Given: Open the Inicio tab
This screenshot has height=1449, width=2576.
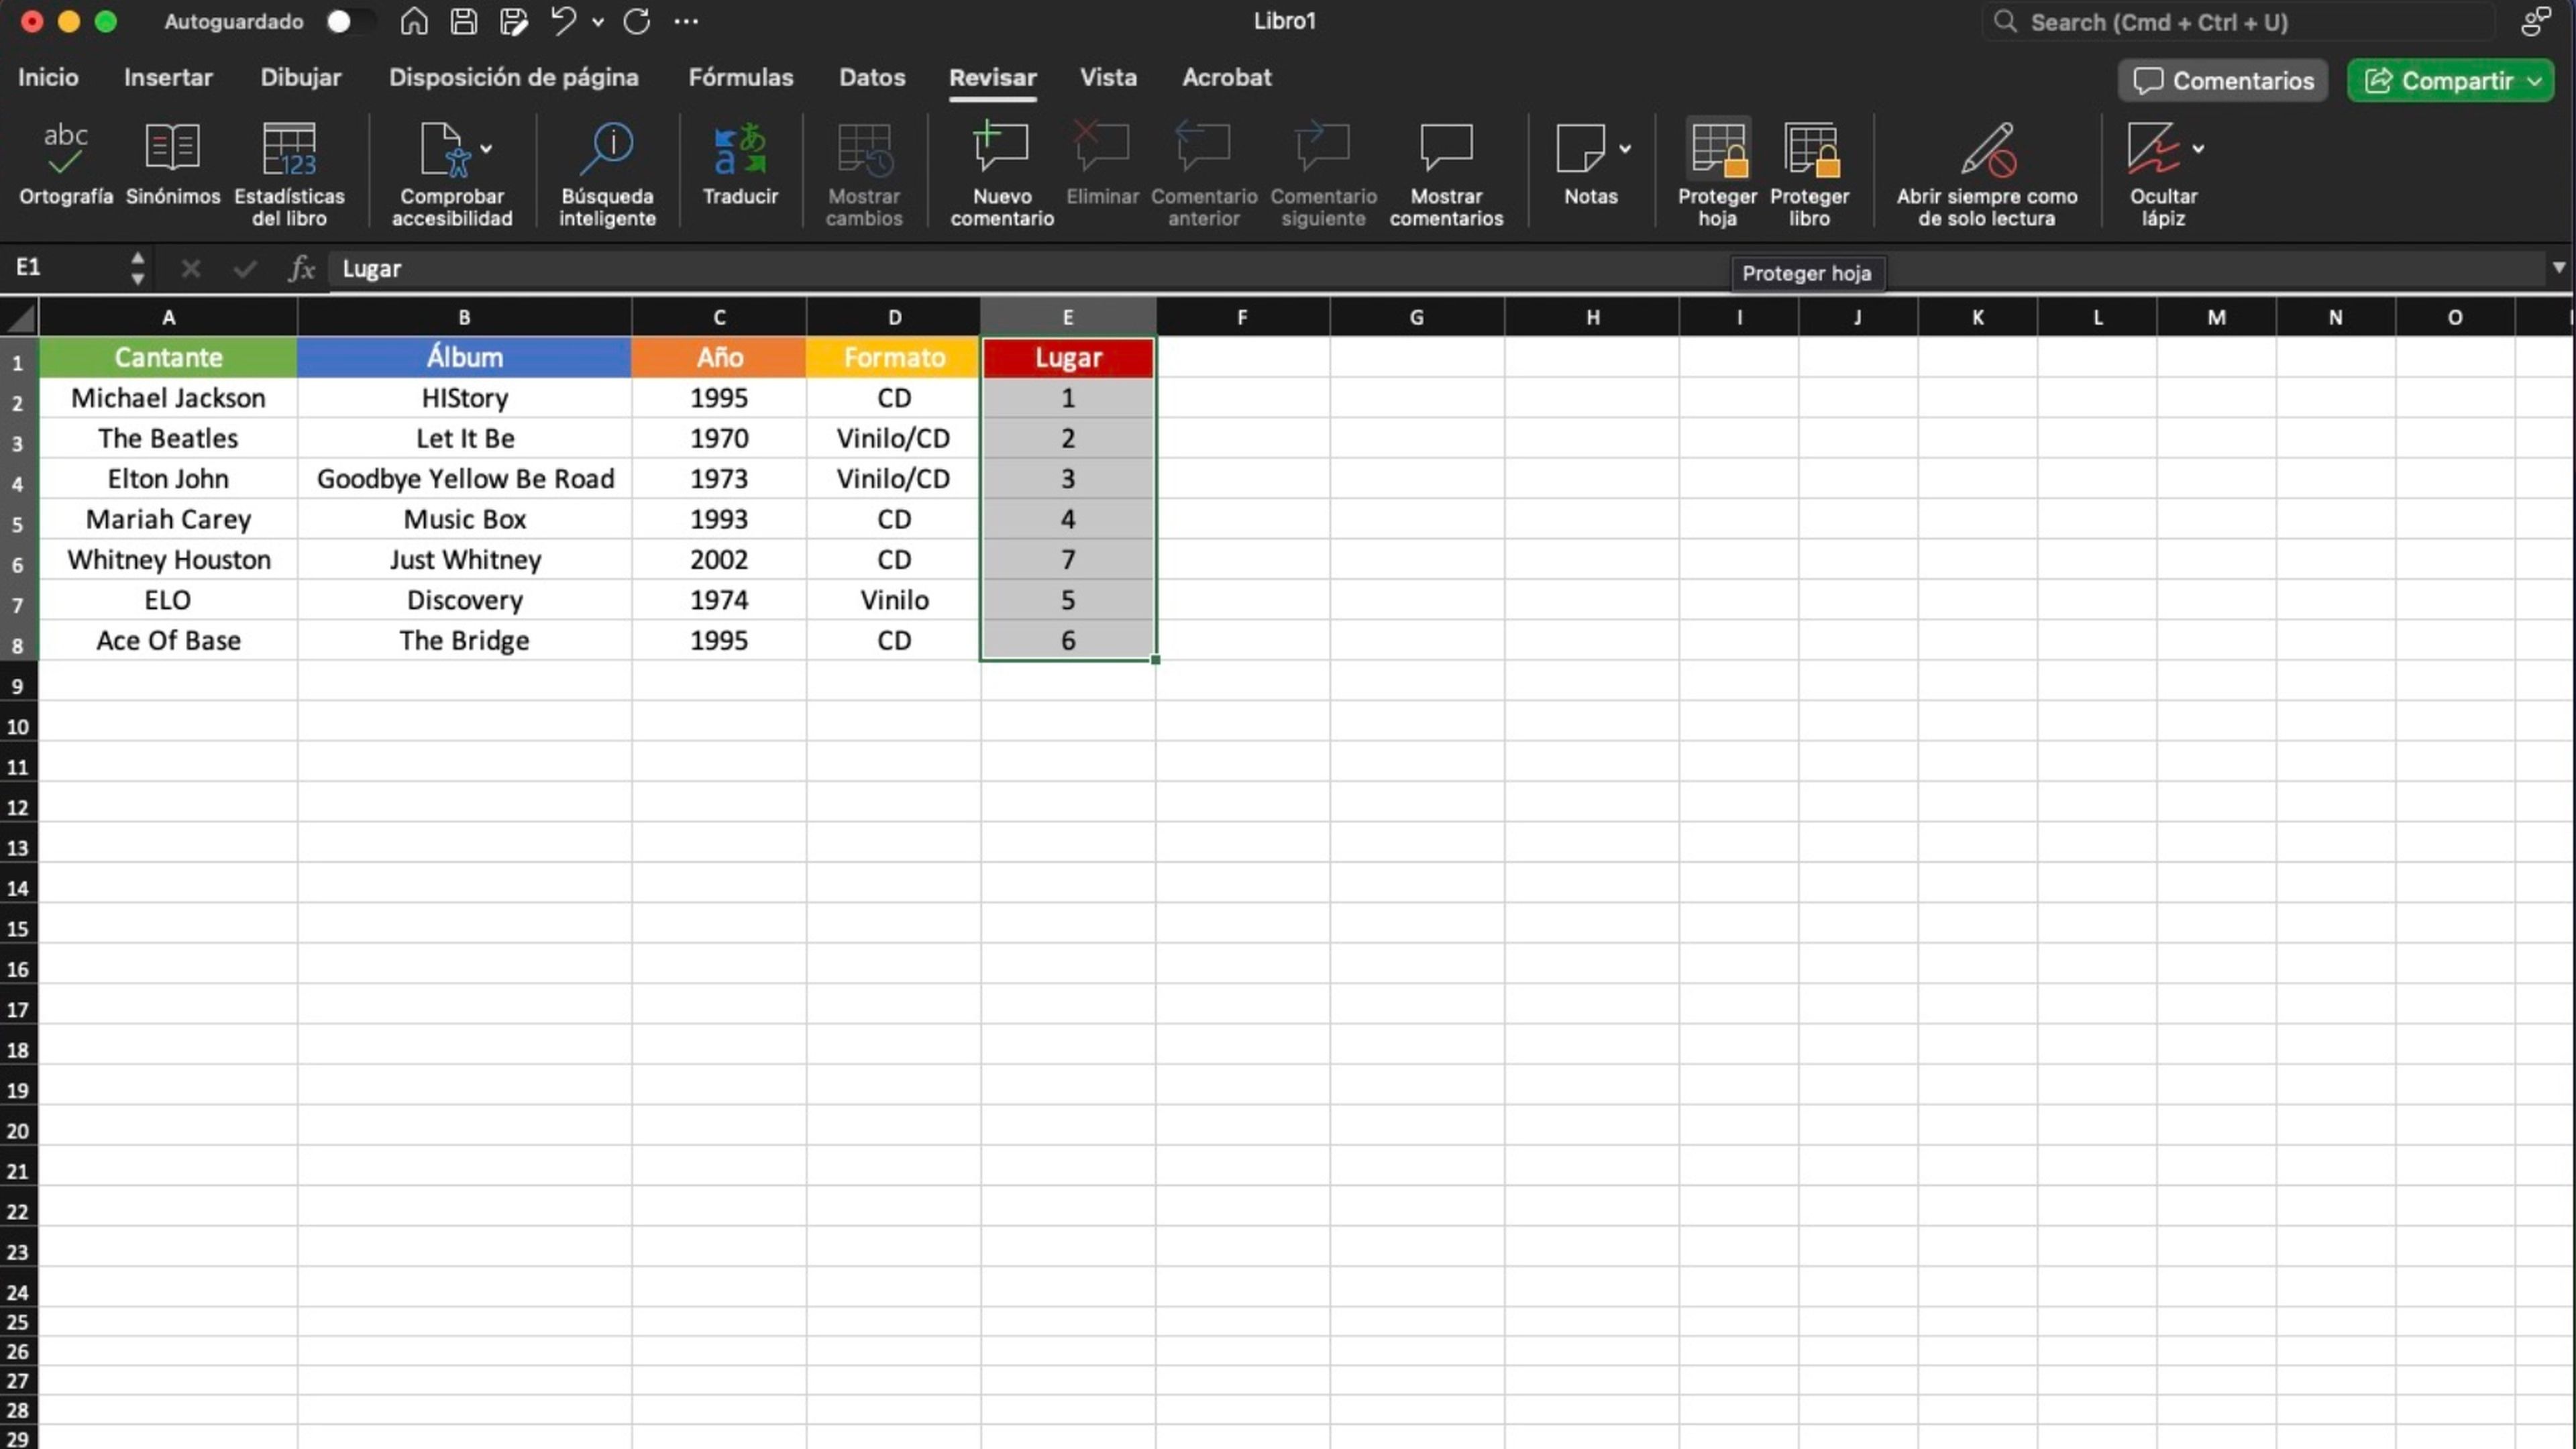Looking at the screenshot, I should click(48, 77).
